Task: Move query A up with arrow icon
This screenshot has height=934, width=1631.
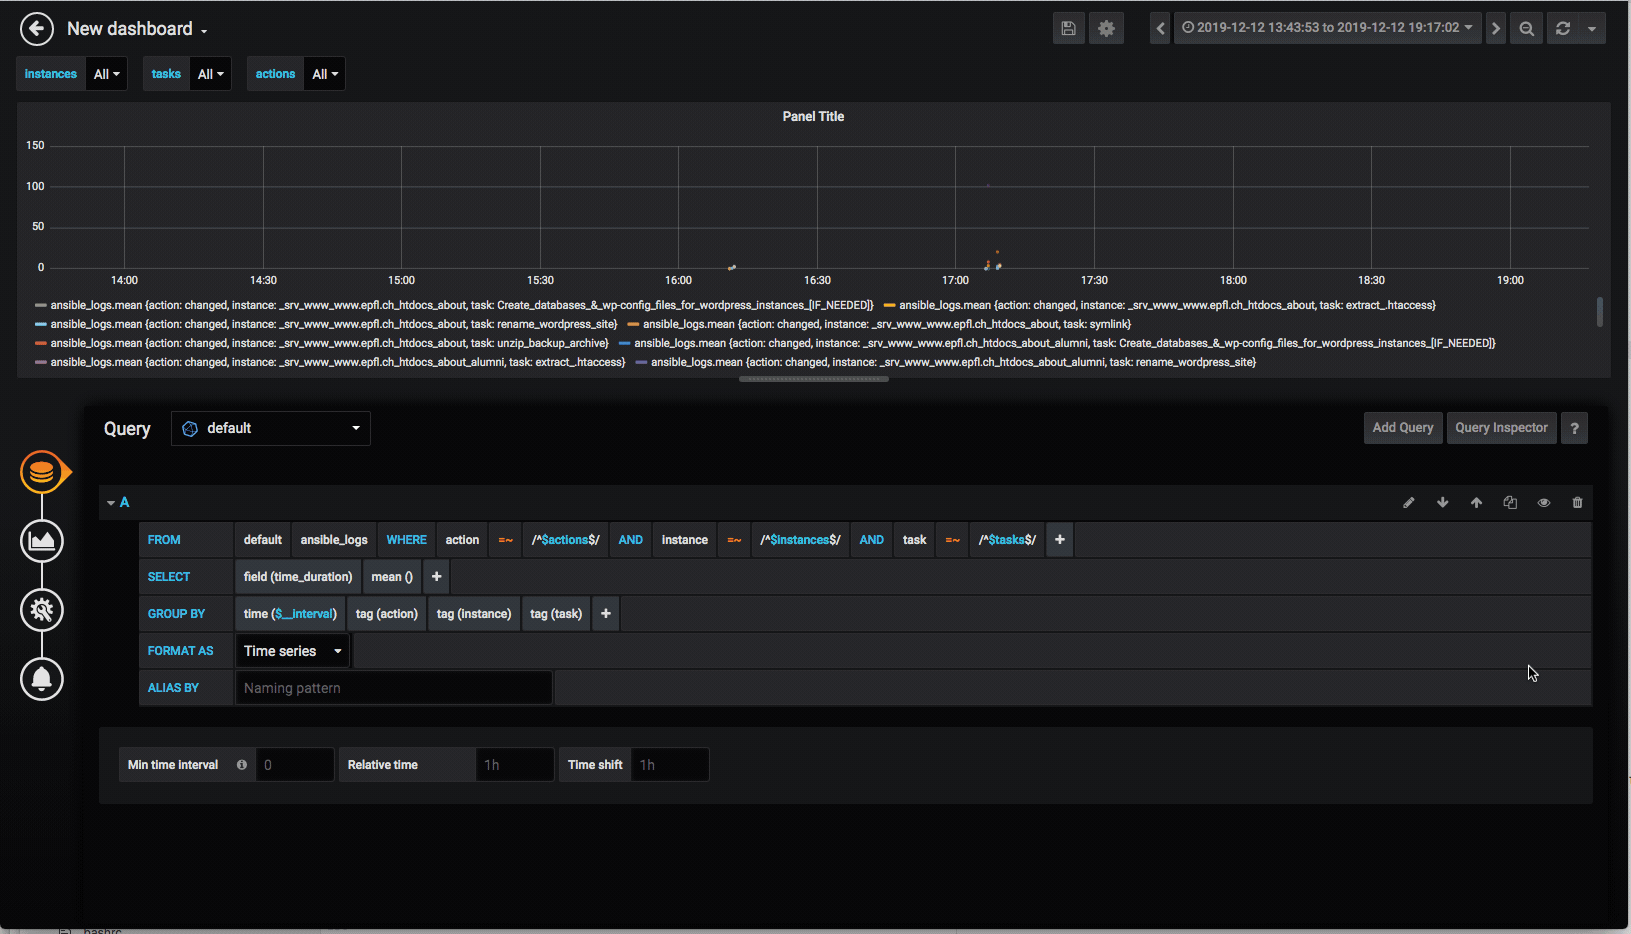Action: point(1476,503)
